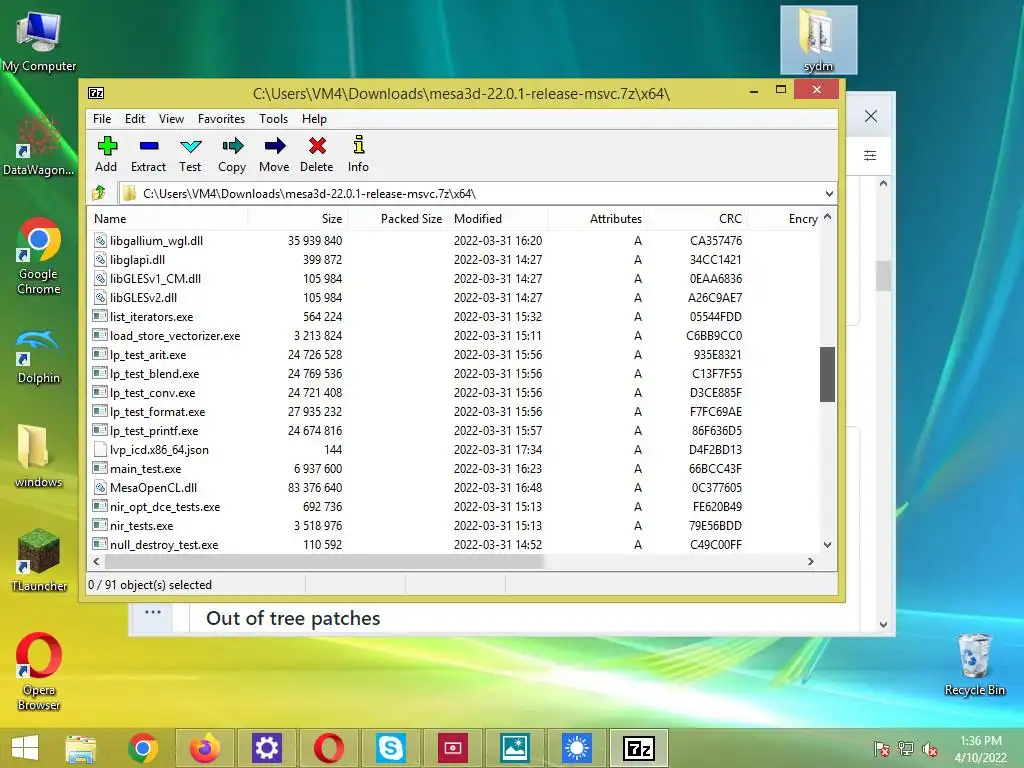Click the 7-Zip taskbar button
The image size is (1024, 768).
[639, 748]
